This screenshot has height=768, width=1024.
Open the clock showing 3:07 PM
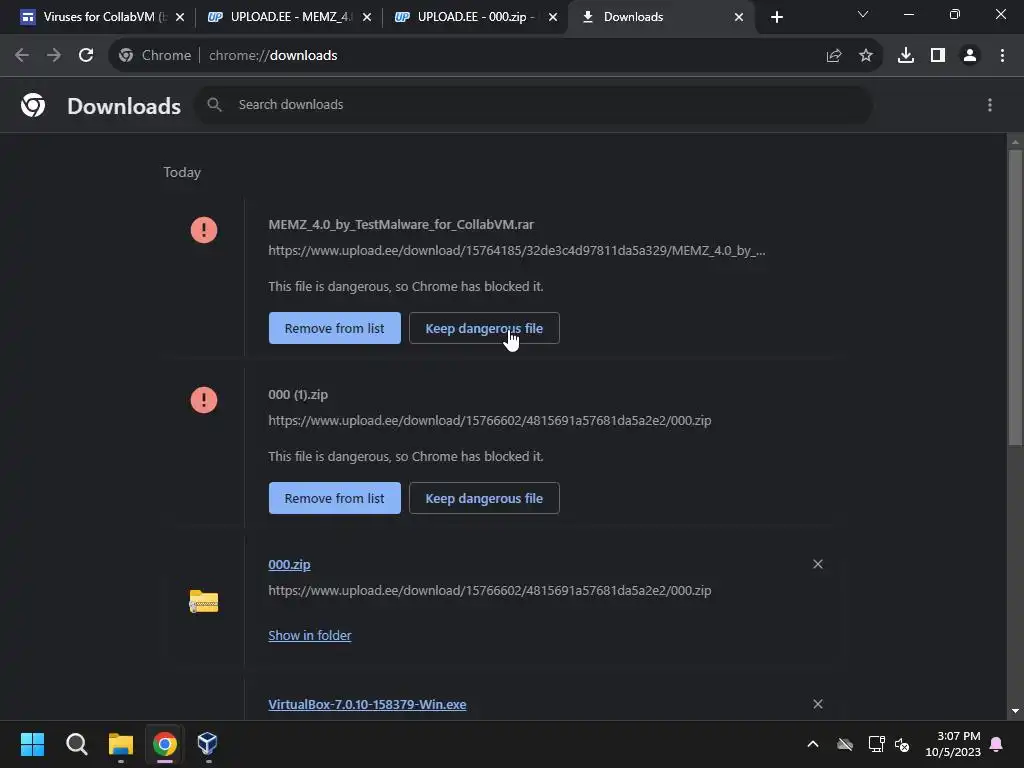952,744
